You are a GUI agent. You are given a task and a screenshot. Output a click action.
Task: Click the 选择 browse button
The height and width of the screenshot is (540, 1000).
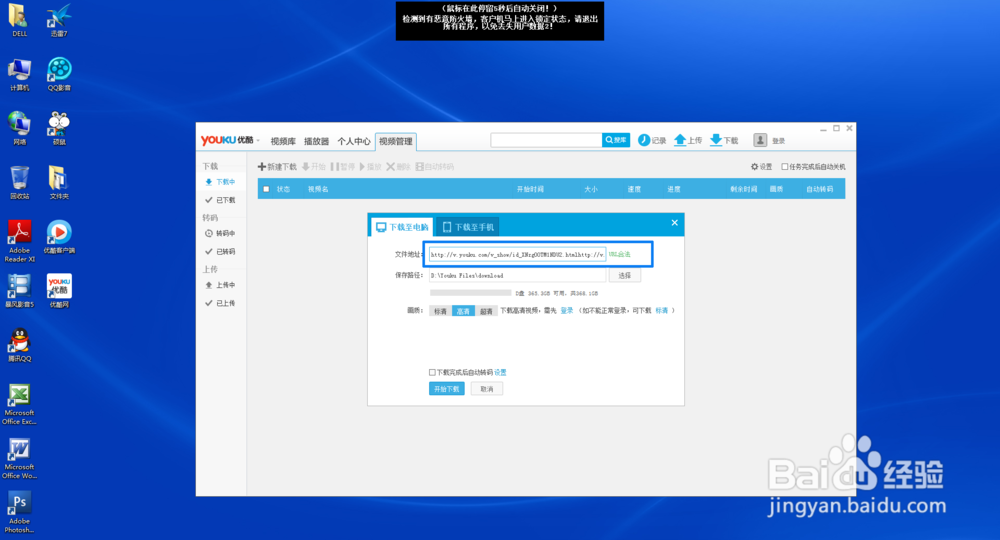624,275
